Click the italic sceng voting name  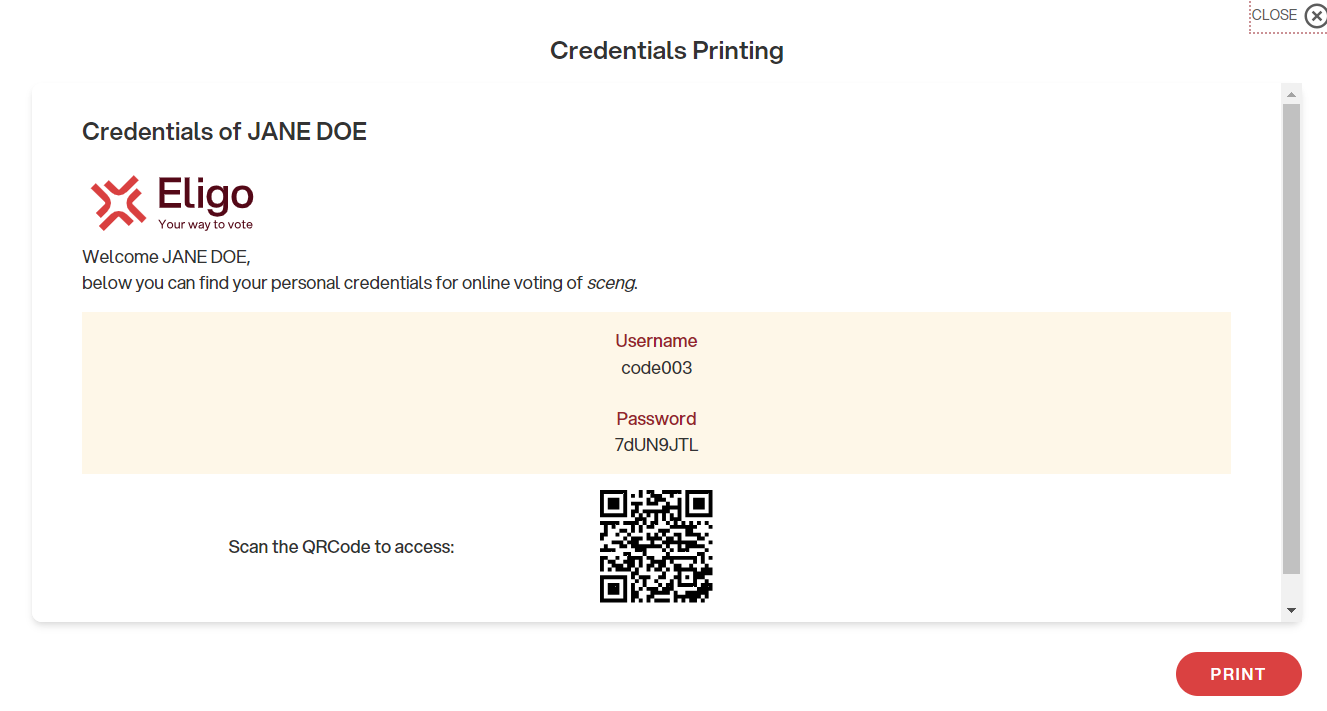tap(612, 283)
